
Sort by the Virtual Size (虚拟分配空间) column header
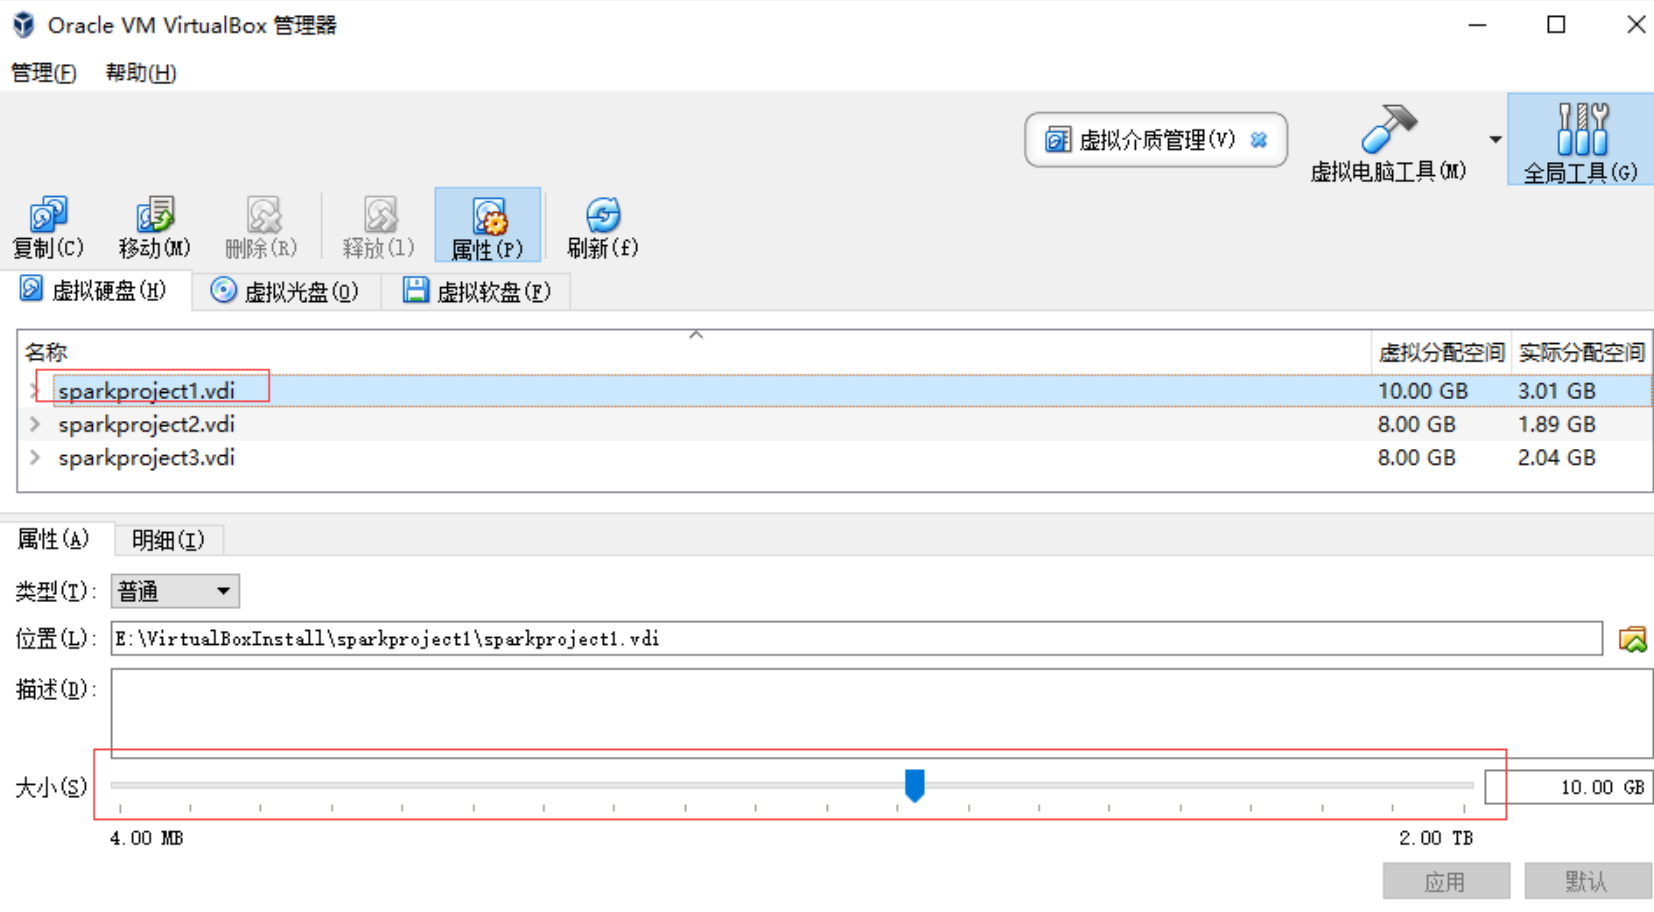point(1440,352)
